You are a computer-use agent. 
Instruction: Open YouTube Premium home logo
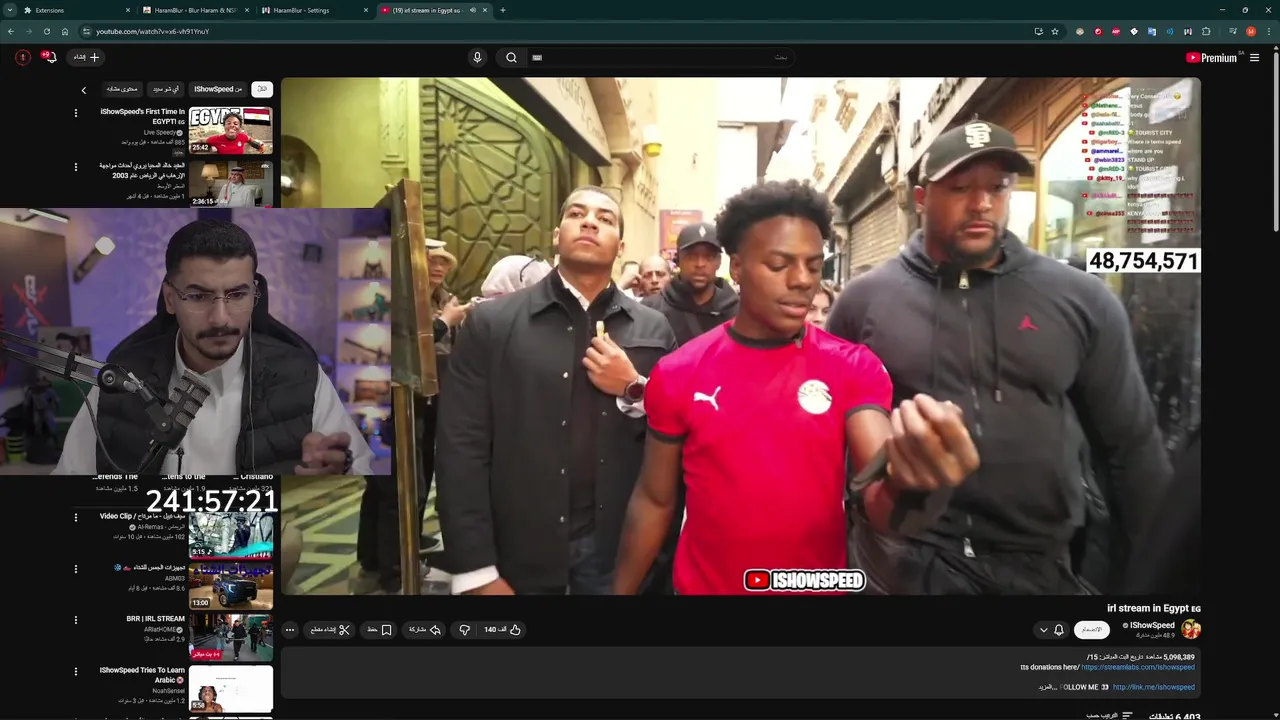pyautogui.click(x=1211, y=57)
